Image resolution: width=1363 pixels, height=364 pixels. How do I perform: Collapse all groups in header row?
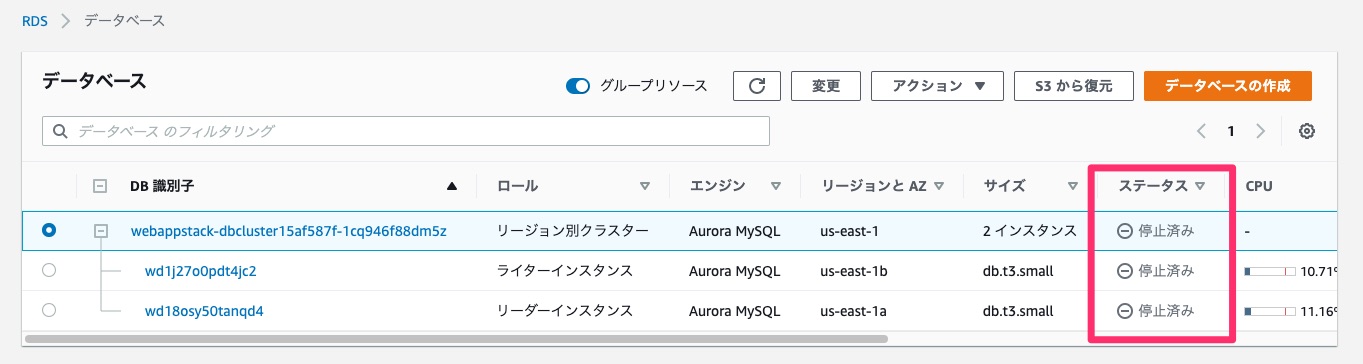click(x=100, y=186)
